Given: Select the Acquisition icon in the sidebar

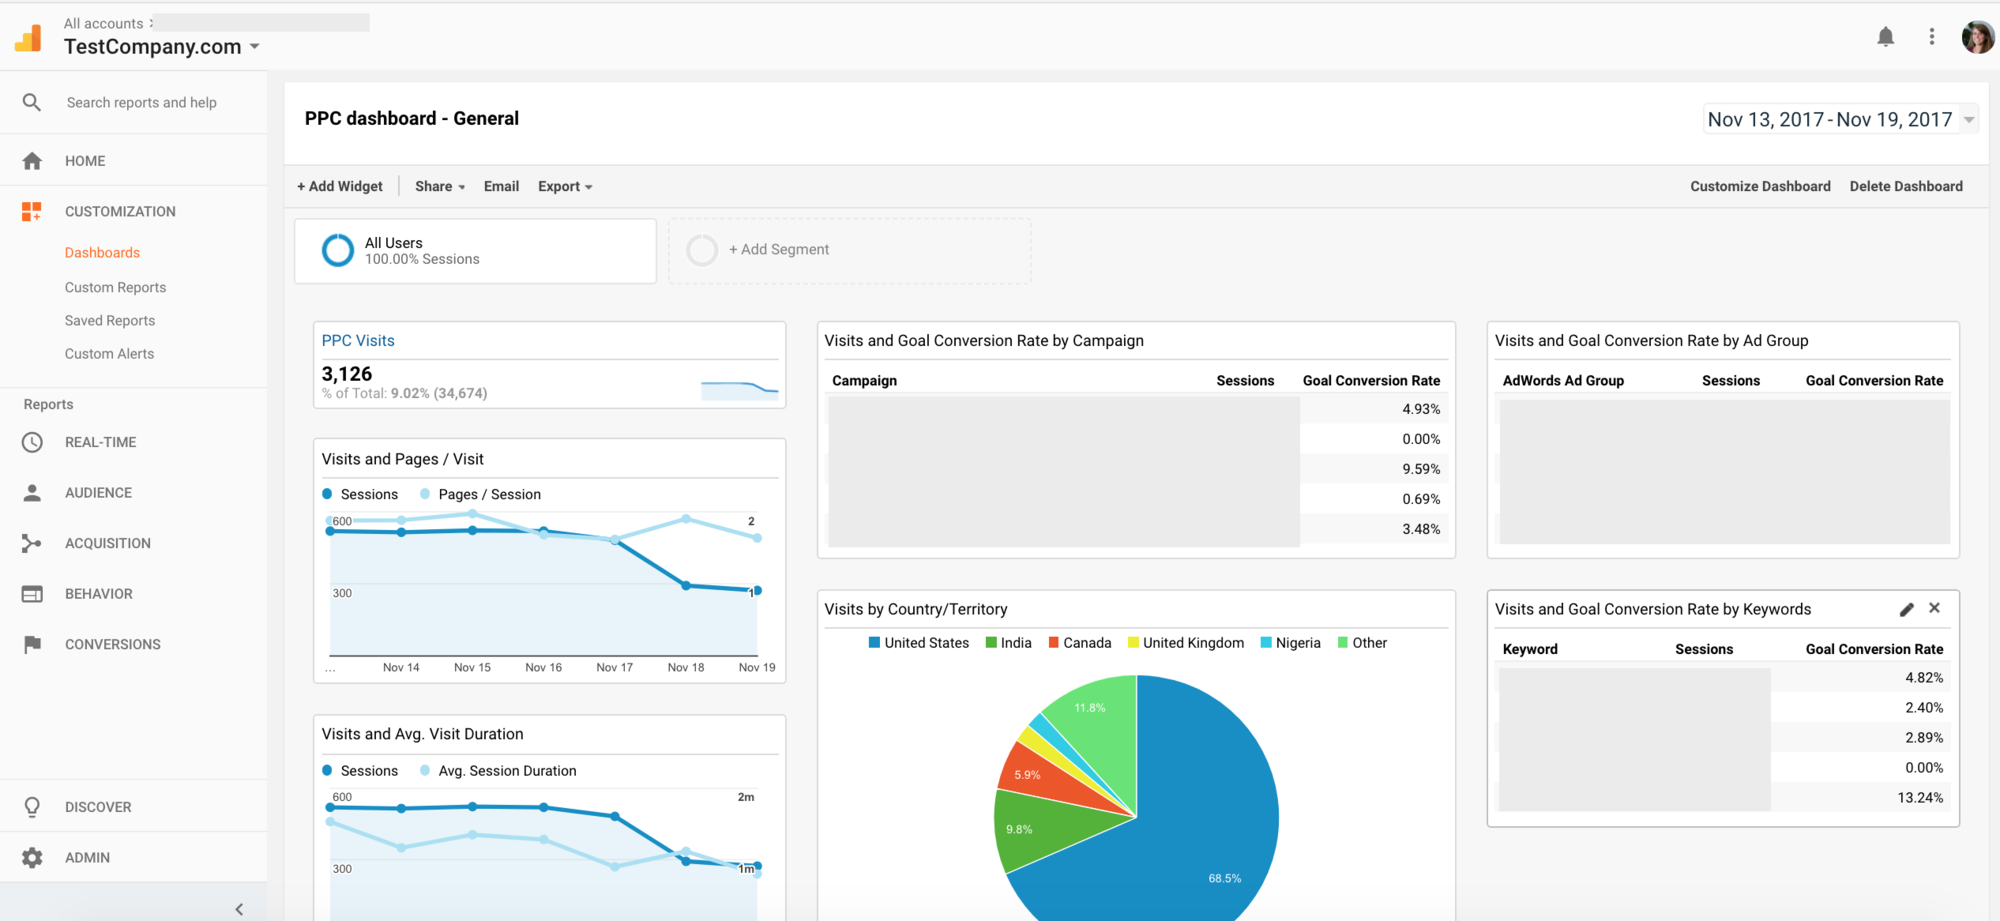Looking at the screenshot, I should (x=31, y=542).
